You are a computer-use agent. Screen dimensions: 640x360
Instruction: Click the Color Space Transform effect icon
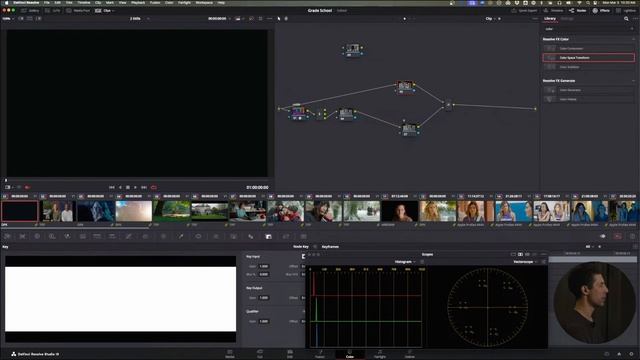551,58
